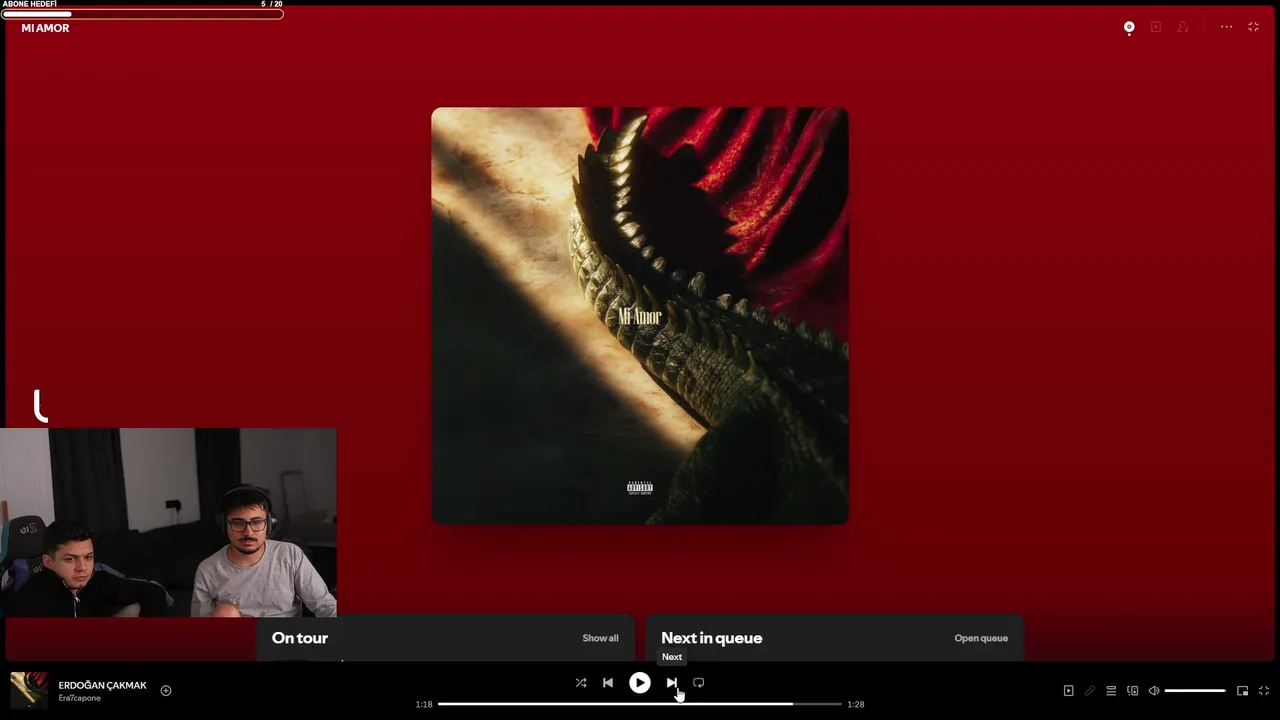
Task: Mute the volume with the speaker icon
Action: (x=1154, y=691)
